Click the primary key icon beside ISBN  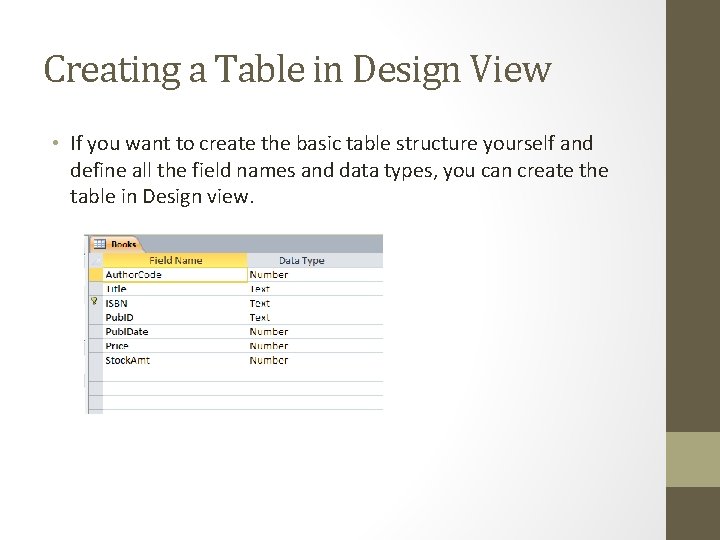(x=95, y=302)
